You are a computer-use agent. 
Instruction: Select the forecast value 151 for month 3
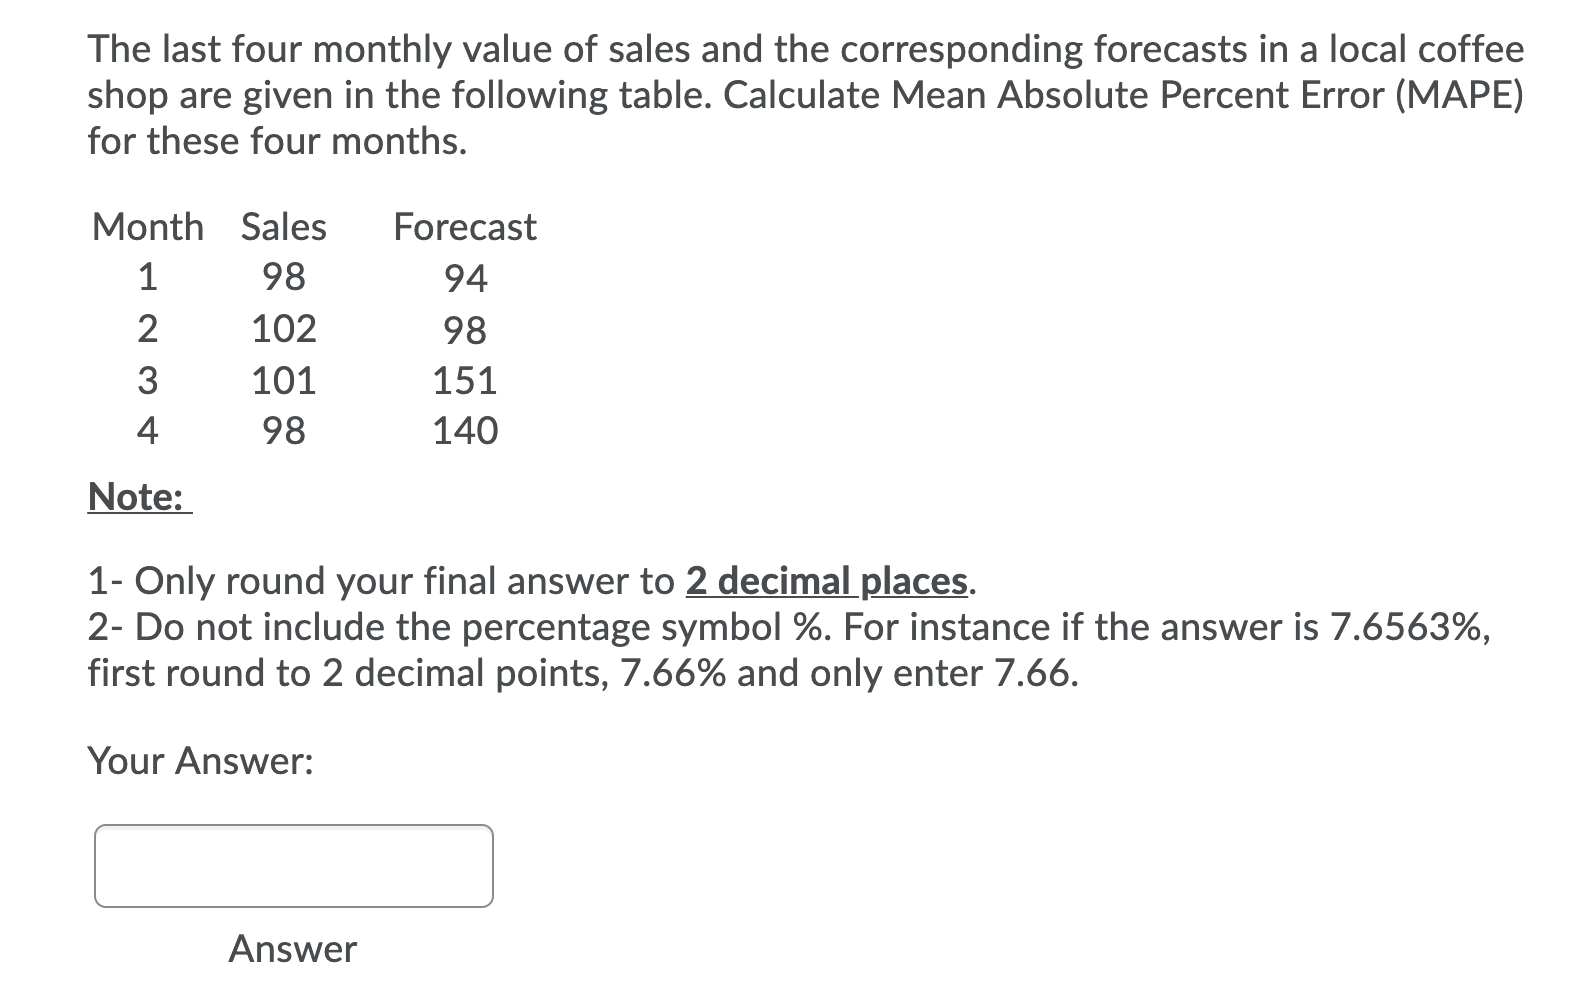point(464,380)
